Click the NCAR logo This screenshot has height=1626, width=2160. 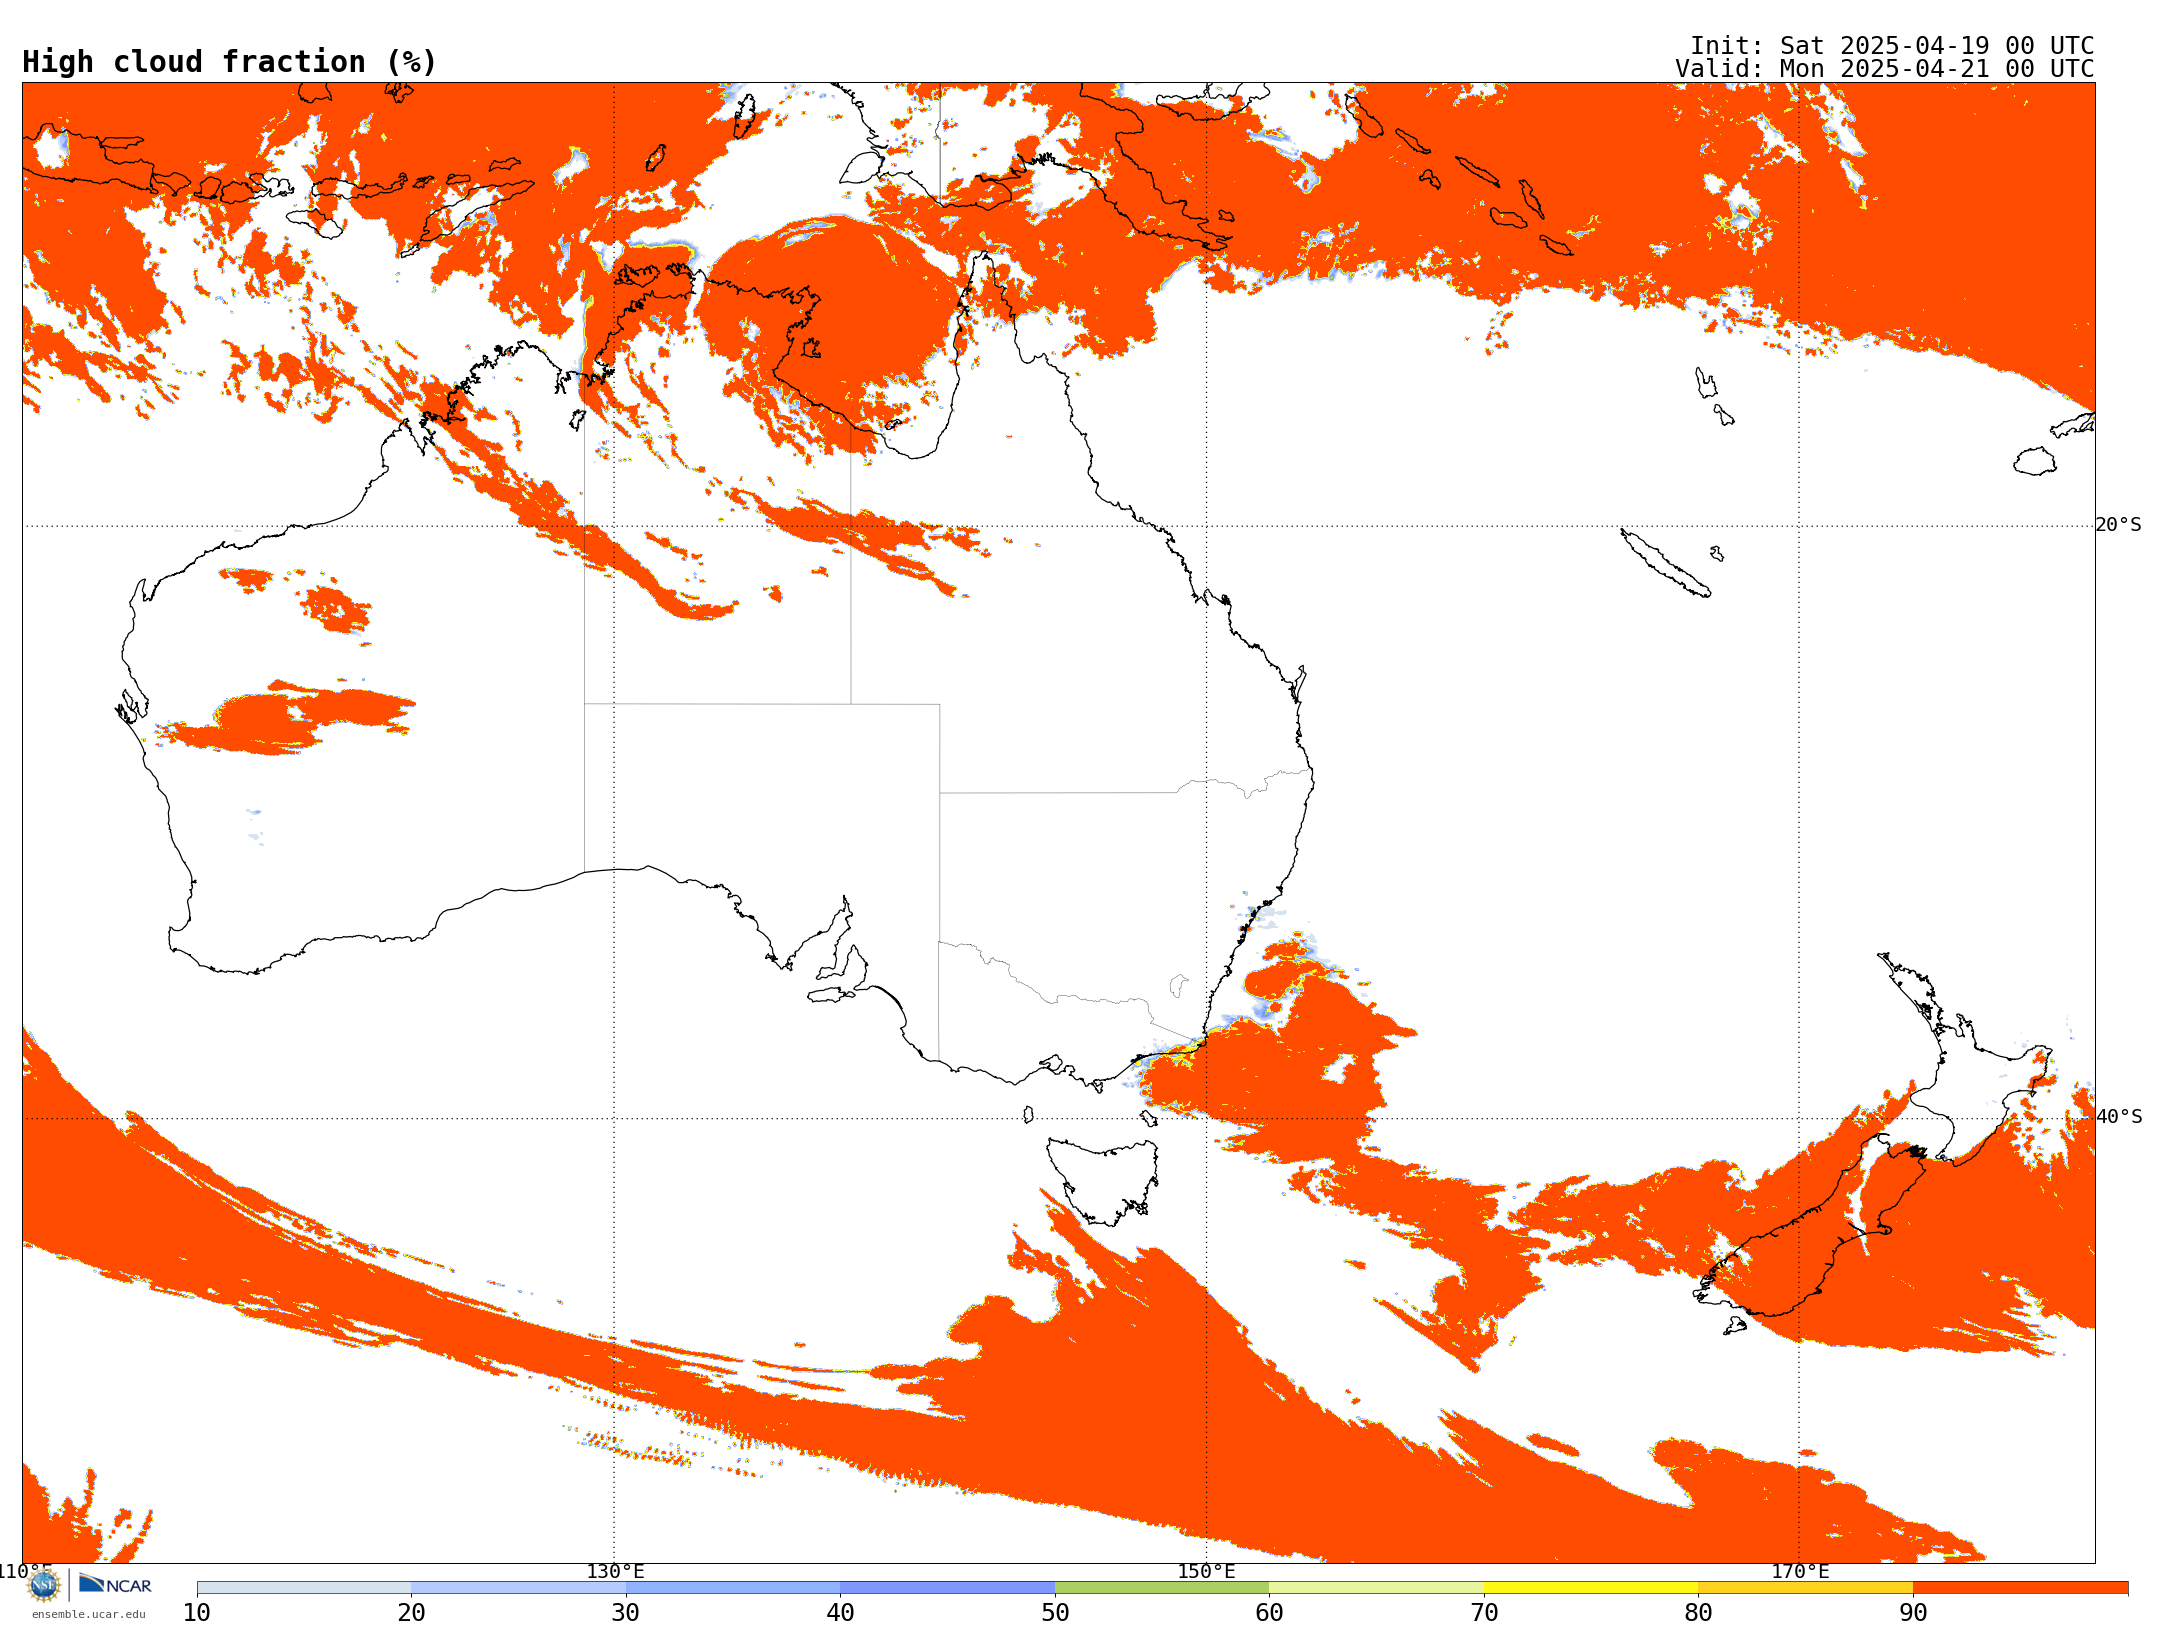(x=115, y=1584)
